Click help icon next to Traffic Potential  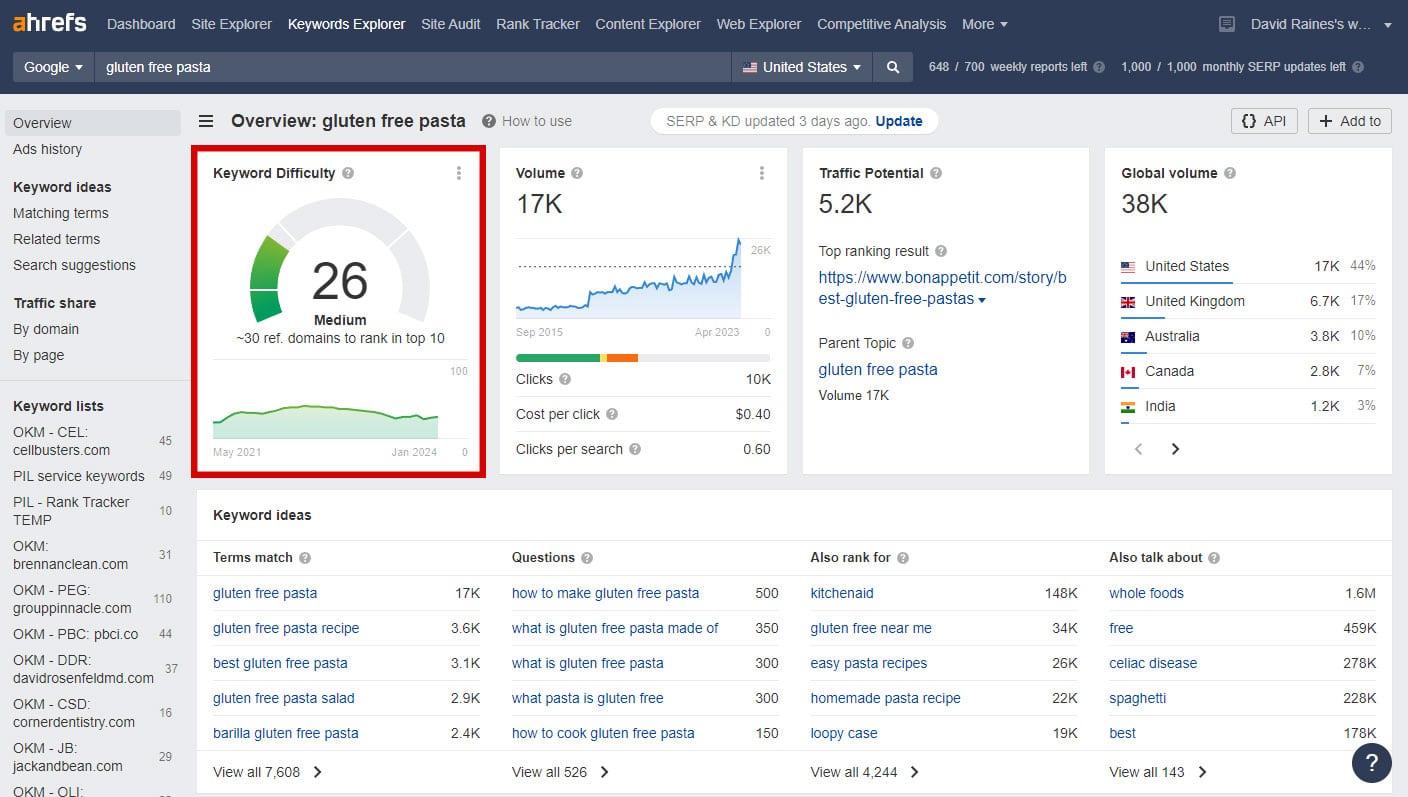click(x=936, y=173)
